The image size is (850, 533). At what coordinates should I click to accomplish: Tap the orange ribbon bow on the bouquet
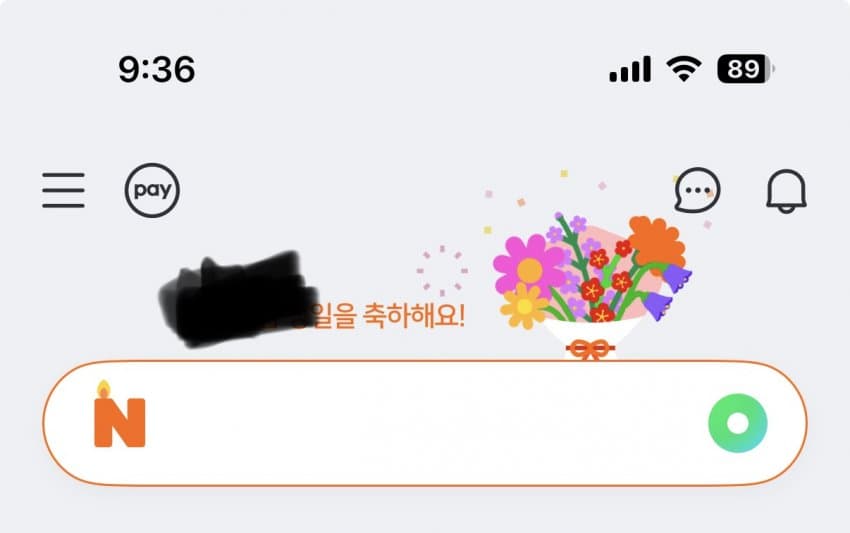click(x=590, y=350)
